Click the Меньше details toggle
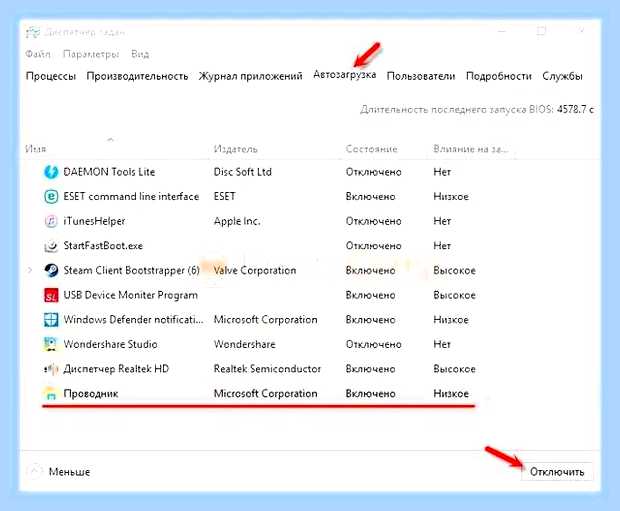The width and height of the screenshot is (620, 511). (x=59, y=471)
